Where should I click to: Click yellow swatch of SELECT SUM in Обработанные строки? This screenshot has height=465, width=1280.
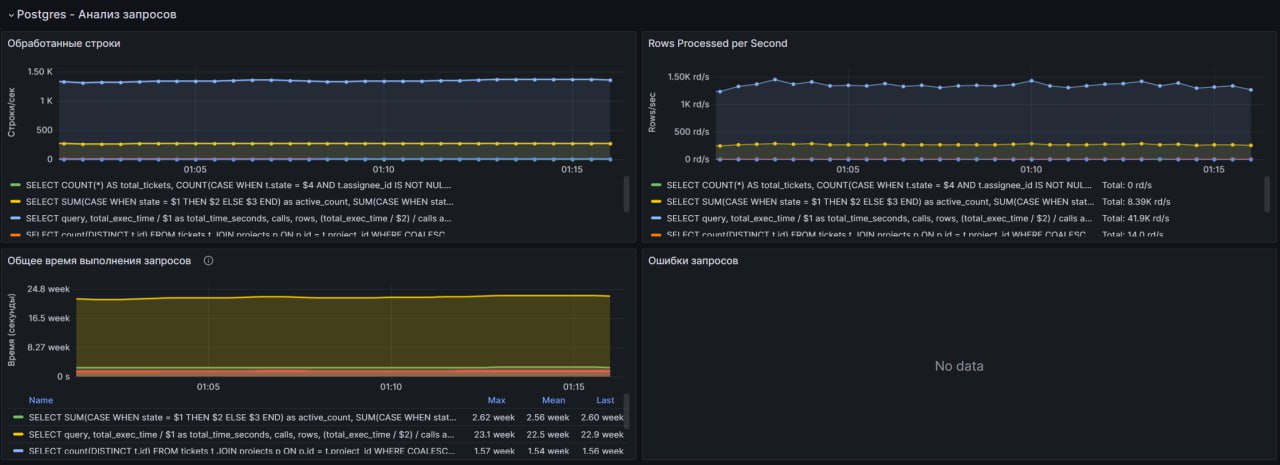point(15,201)
